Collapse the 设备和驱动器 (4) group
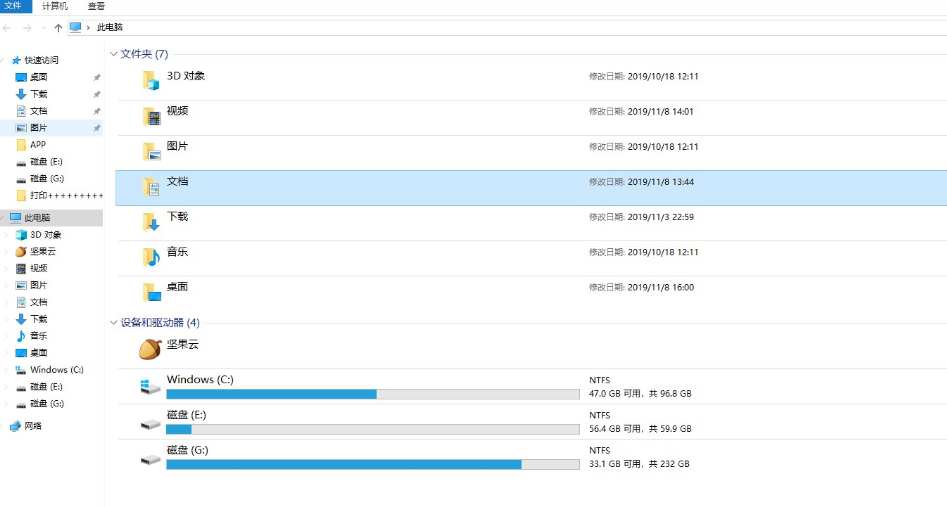947x506 pixels. pyautogui.click(x=113, y=323)
